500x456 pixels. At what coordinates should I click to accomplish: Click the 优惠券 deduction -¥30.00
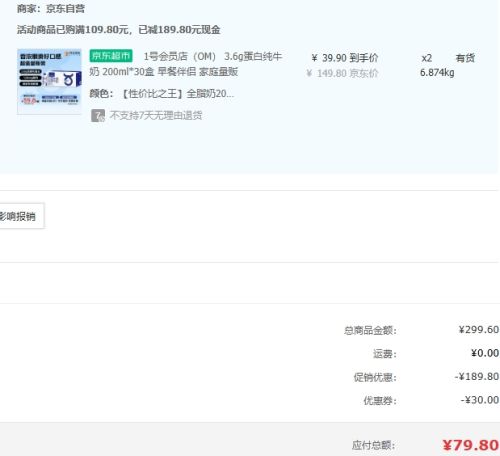[480, 400]
